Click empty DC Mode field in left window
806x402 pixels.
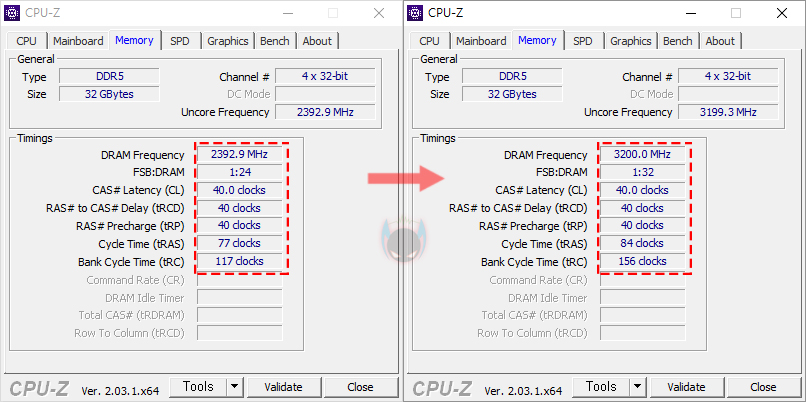pos(325,94)
